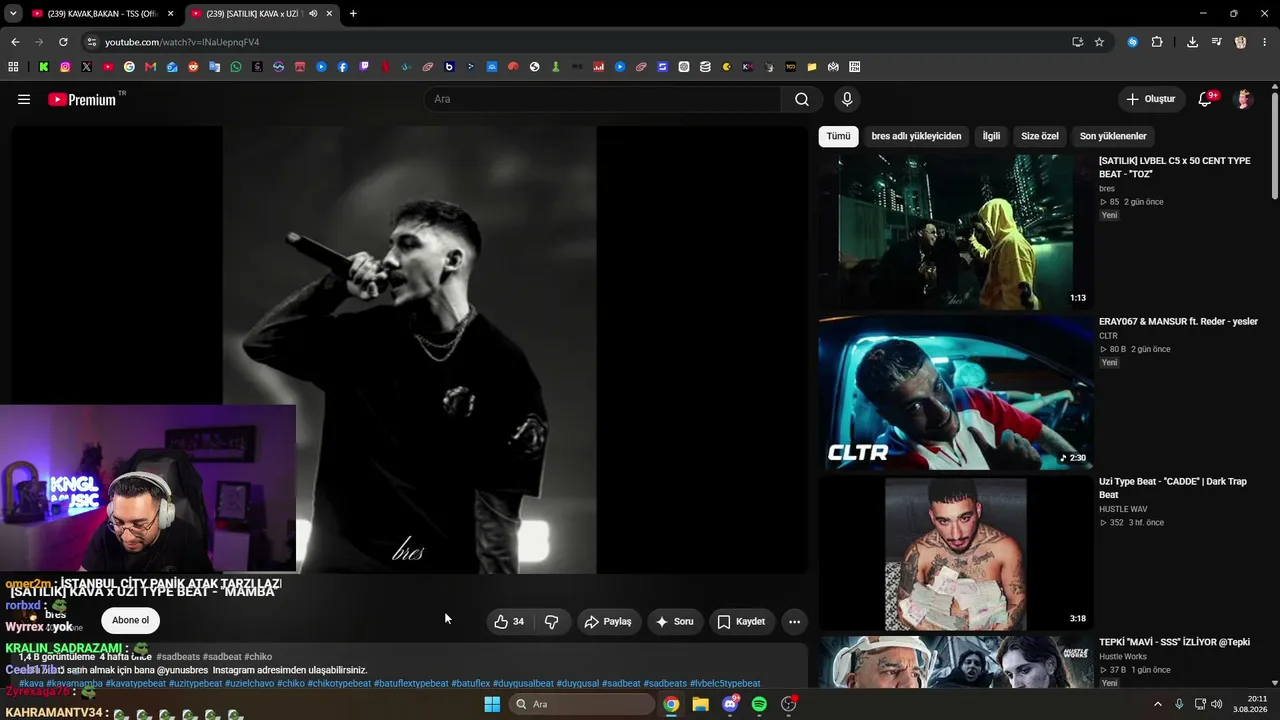Screen dimensions: 1280x720
Task: Click the Soru ask button
Action: click(674, 622)
